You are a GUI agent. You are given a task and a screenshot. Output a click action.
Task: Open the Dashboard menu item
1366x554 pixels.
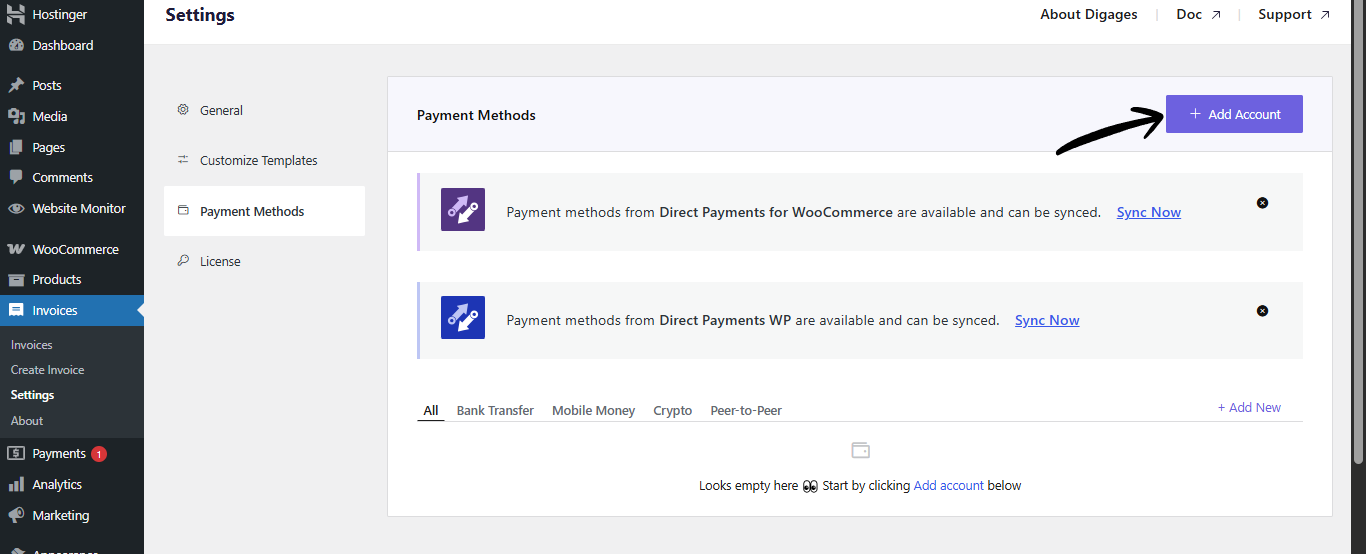coord(72,45)
